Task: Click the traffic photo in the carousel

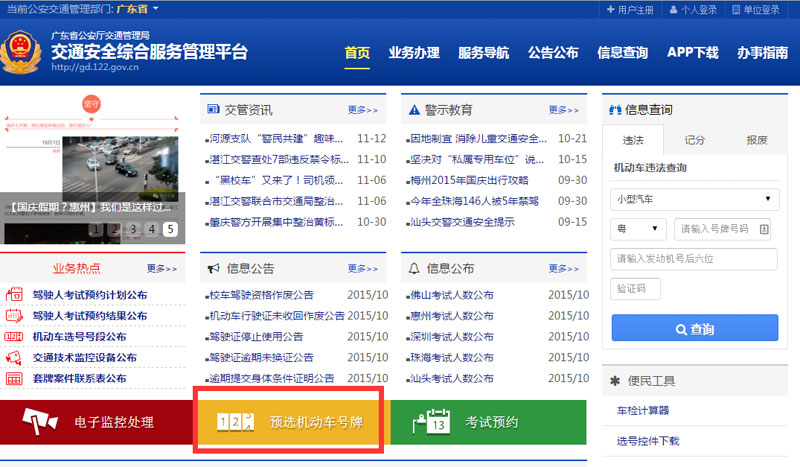Action: pos(120,168)
